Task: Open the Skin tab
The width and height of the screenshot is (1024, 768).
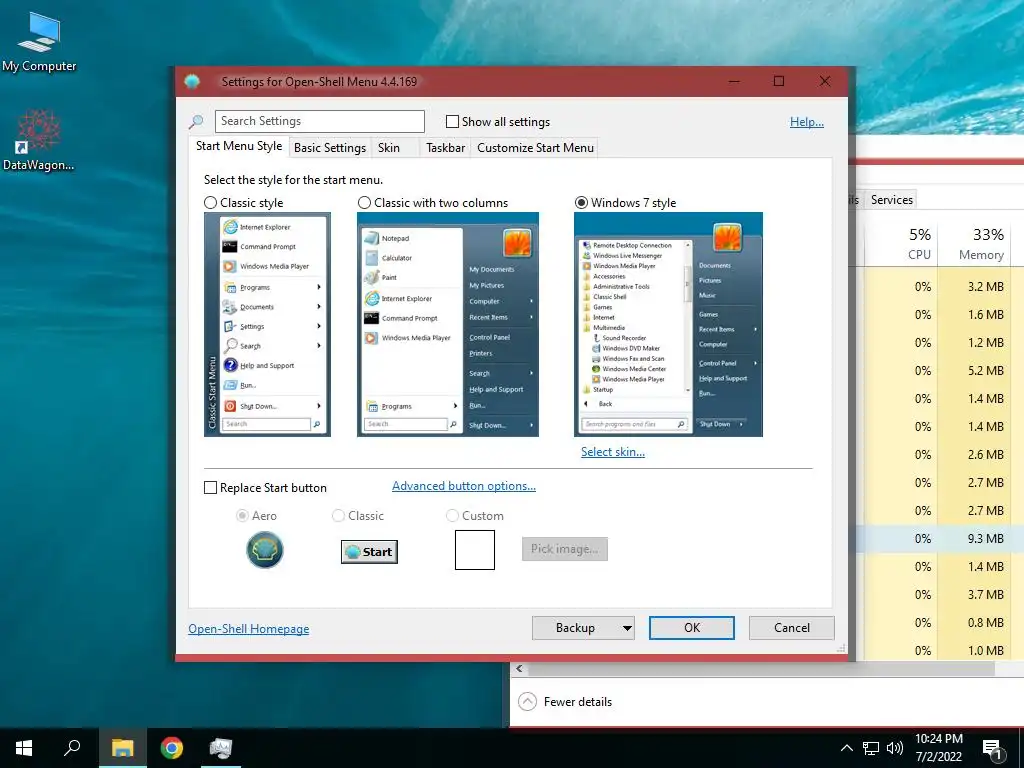Action: click(389, 148)
